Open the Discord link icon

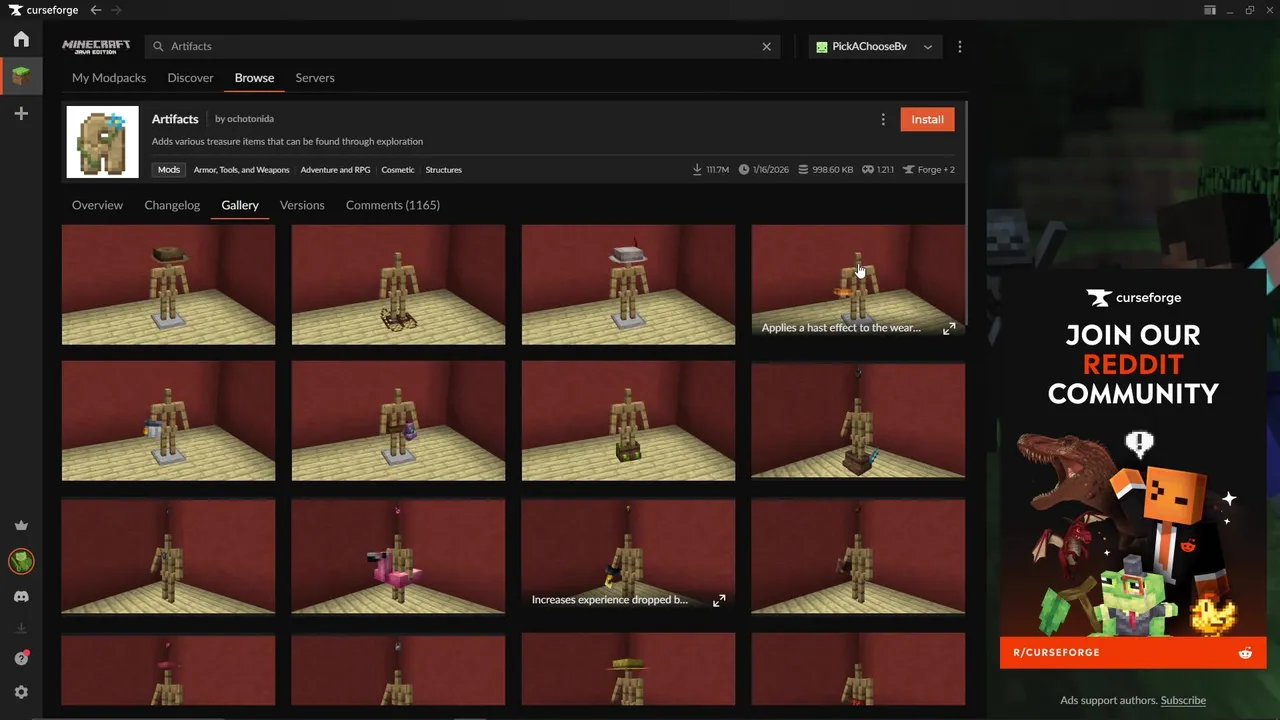click(x=21, y=597)
